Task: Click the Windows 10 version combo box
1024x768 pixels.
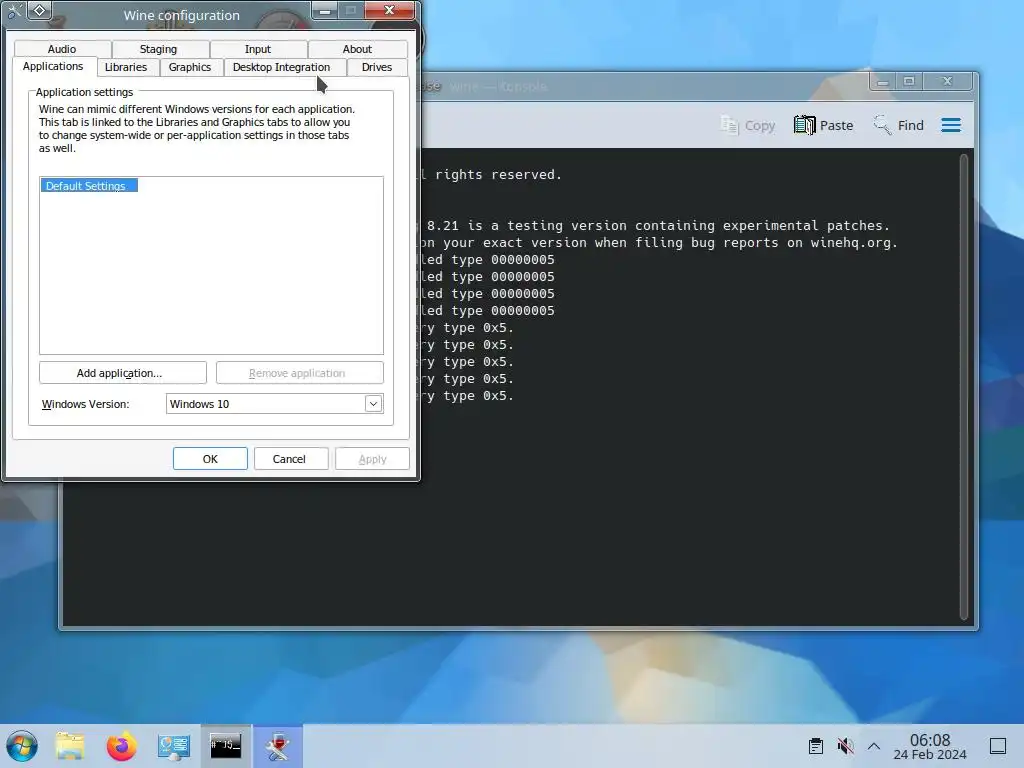Action: coord(274,404)
